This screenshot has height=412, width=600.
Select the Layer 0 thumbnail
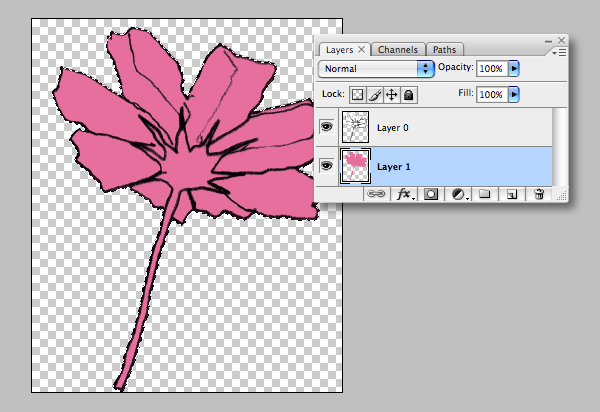click(355, 127)
